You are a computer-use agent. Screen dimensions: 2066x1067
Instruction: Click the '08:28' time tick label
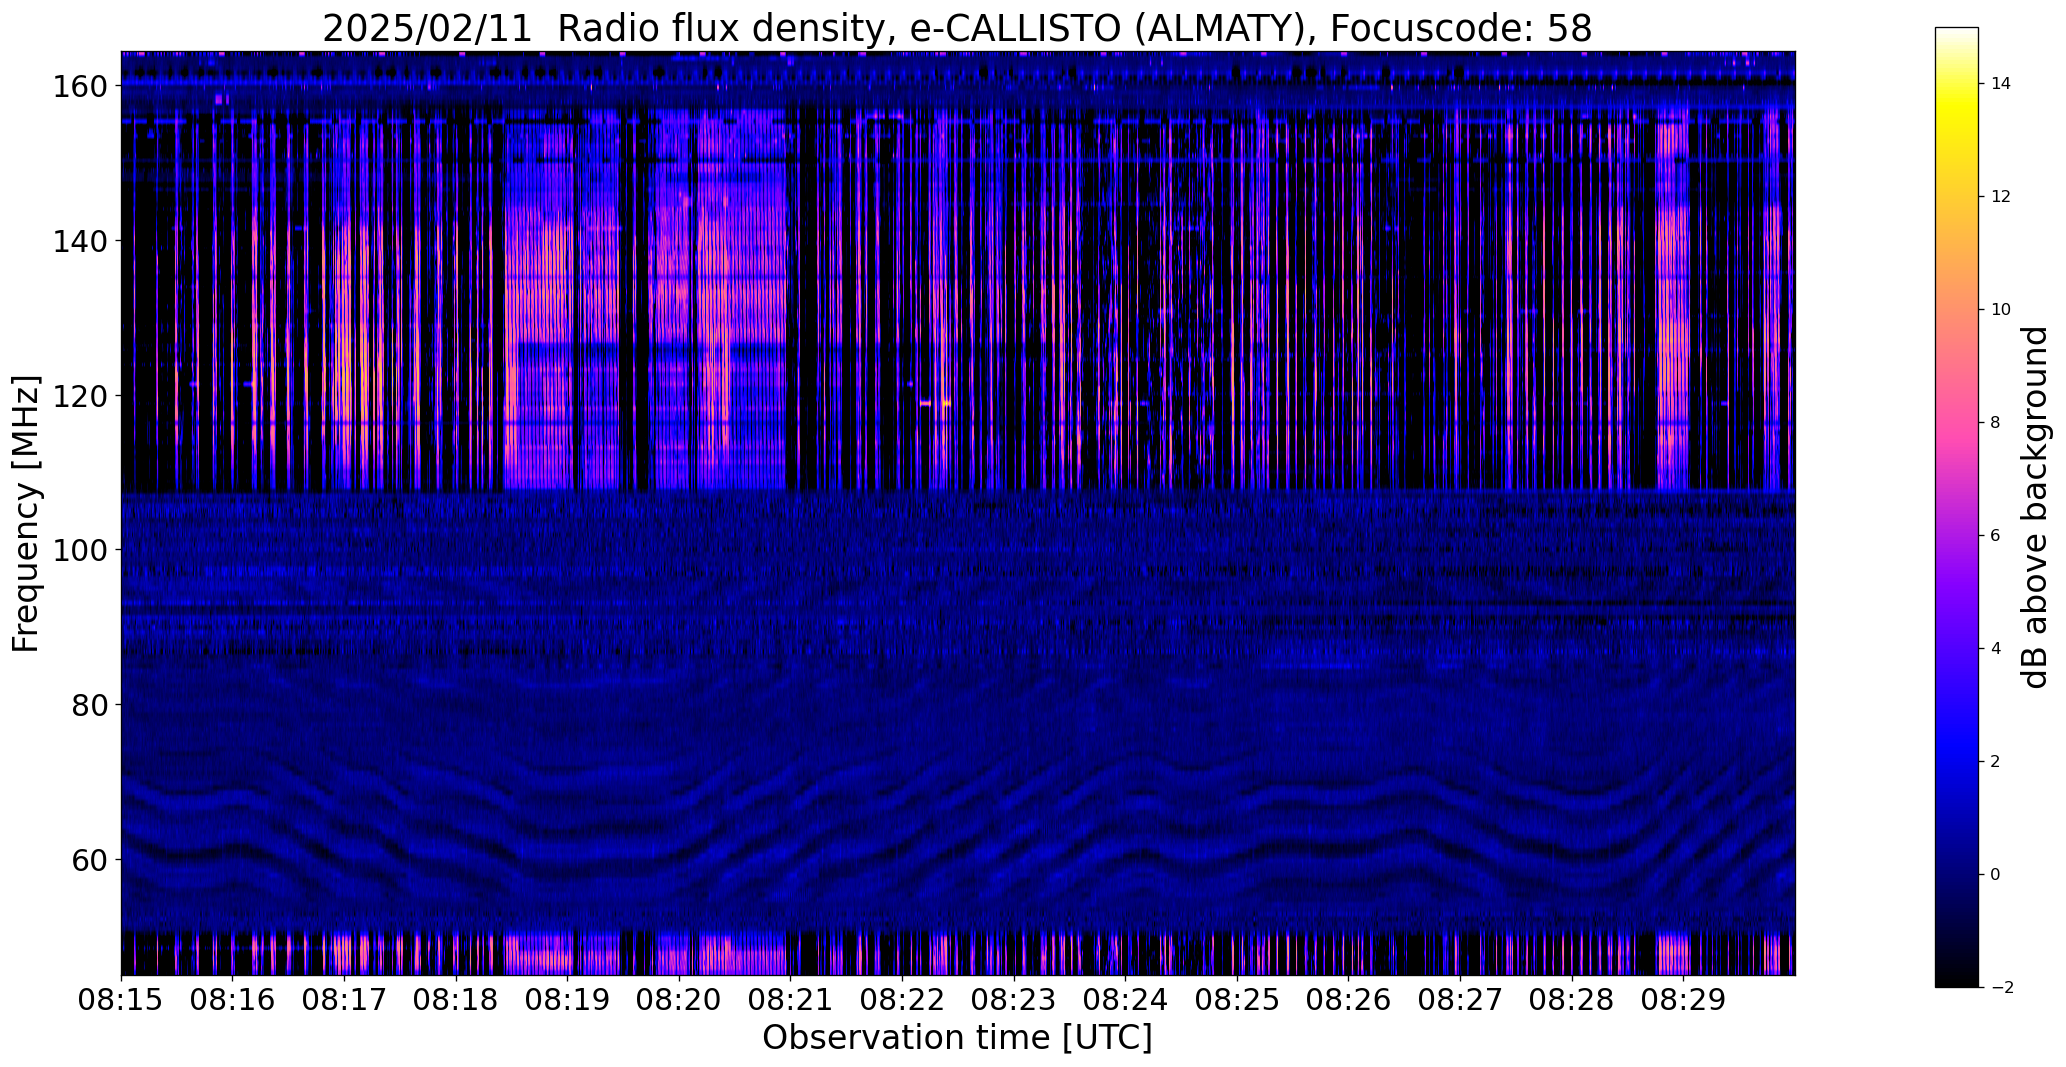(1572, 1000)
